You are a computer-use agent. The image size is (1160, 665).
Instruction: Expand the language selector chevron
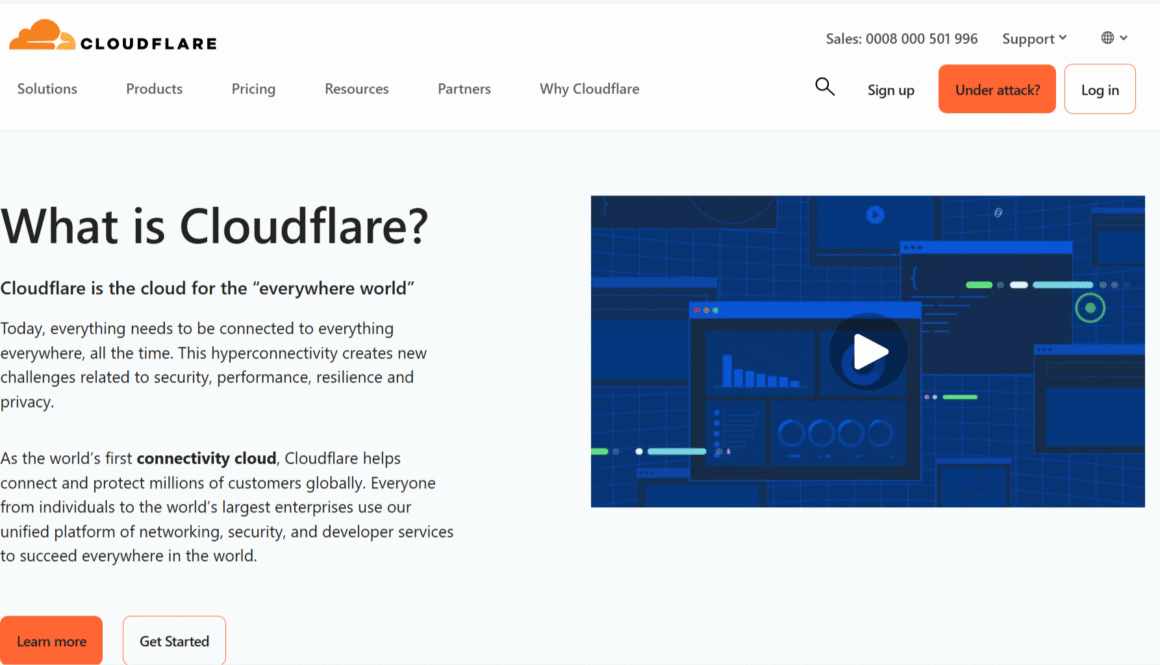click(1125, 38)
